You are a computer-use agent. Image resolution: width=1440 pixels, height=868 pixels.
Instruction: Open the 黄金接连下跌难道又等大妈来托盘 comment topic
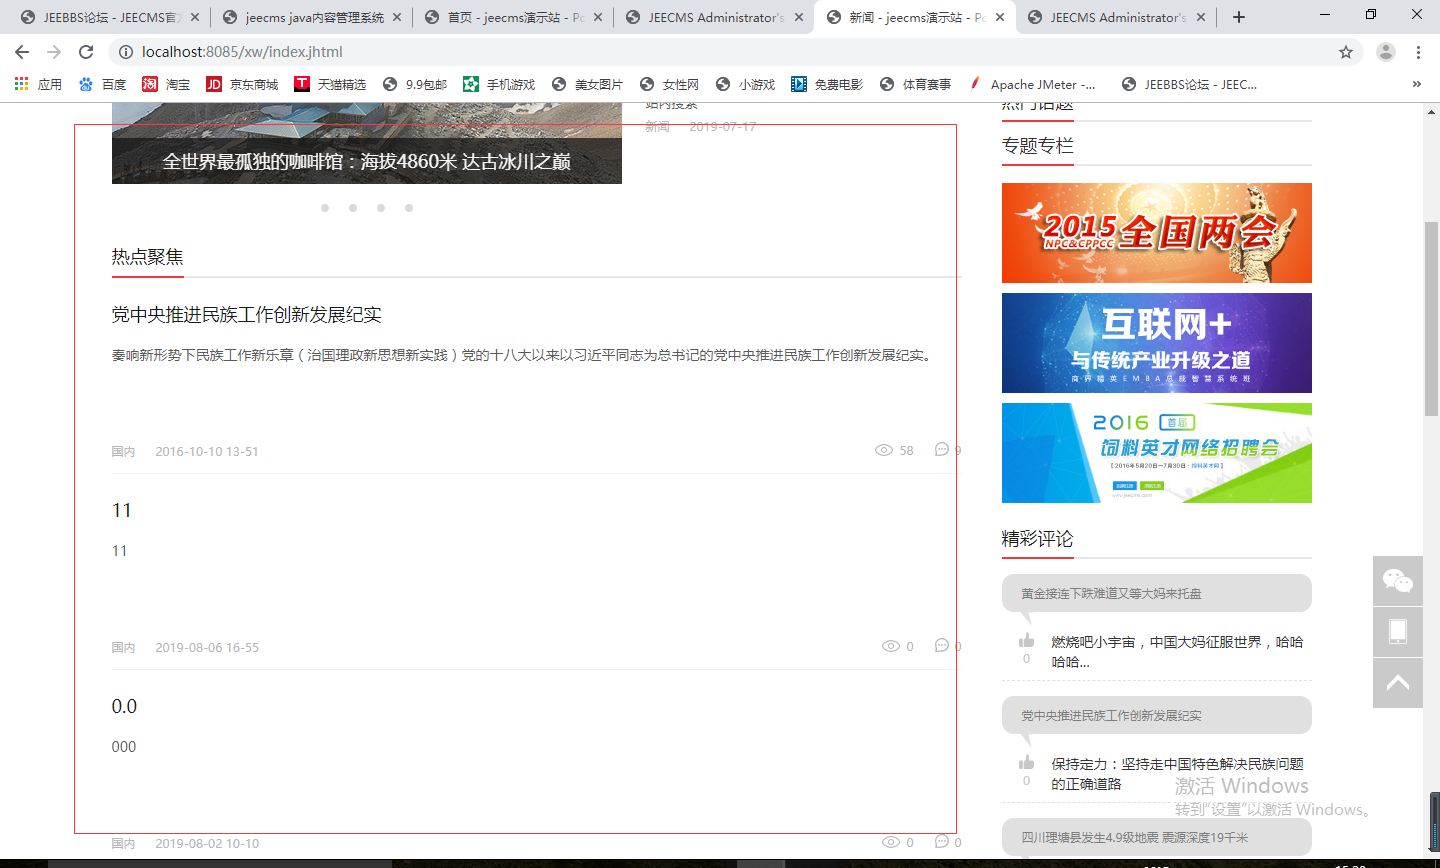(1157, 593)
